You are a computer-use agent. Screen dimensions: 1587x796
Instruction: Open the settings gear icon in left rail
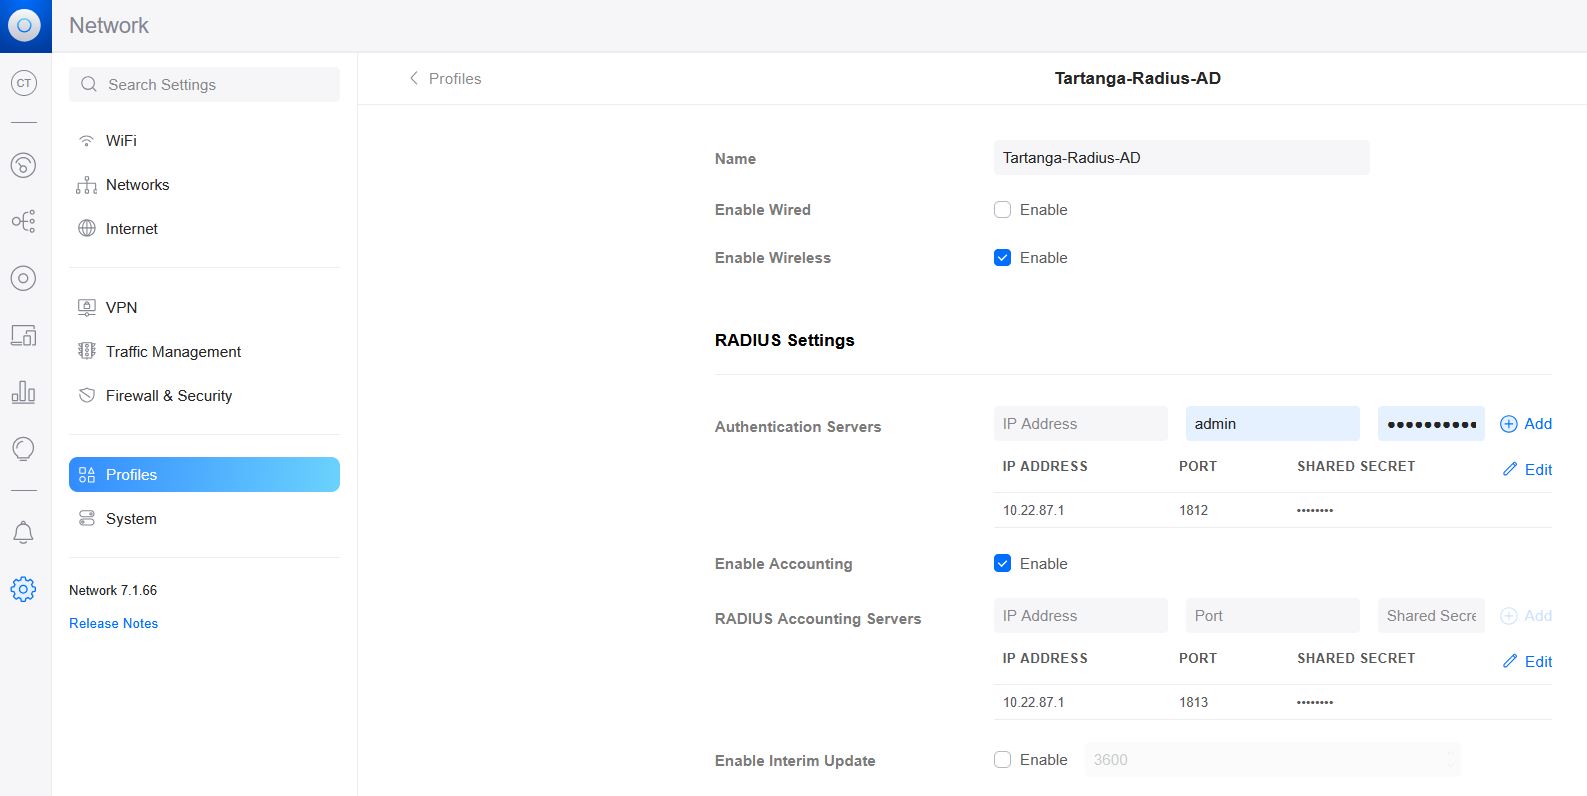coord(23,589)
